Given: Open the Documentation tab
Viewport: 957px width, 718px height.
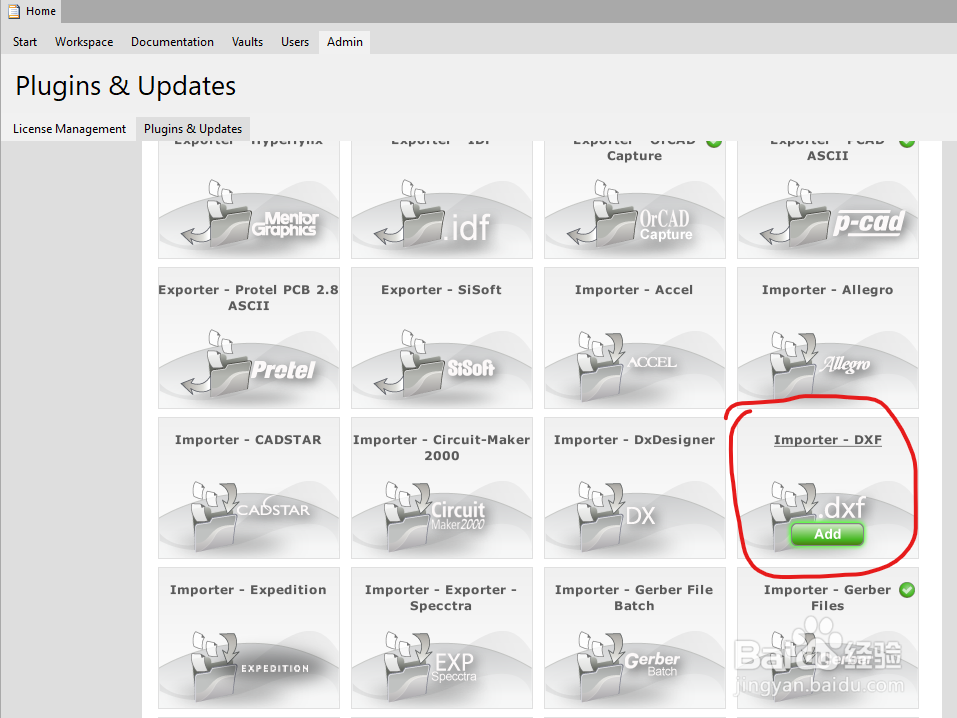Looking at the screenshot, I should 173,42.
